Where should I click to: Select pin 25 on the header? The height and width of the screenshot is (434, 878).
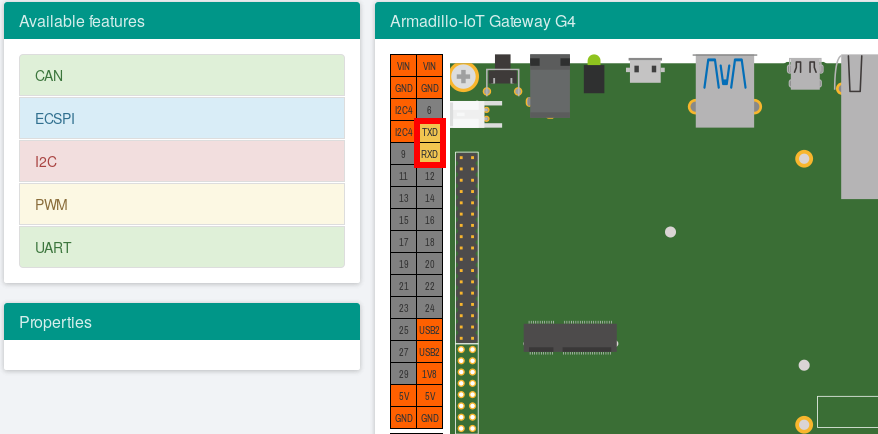coord(403,330)
